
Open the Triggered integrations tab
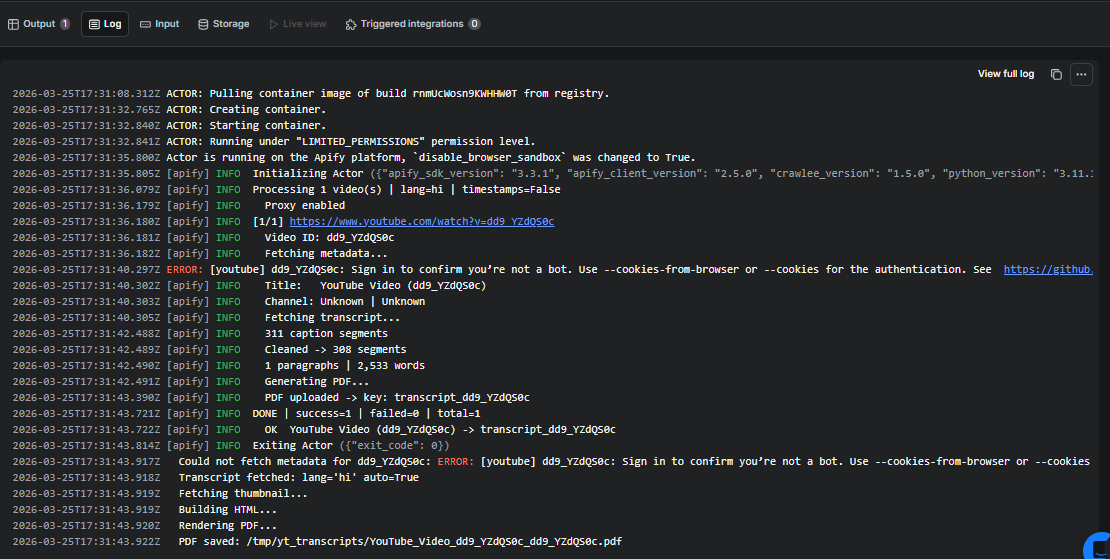coord(413,24)
